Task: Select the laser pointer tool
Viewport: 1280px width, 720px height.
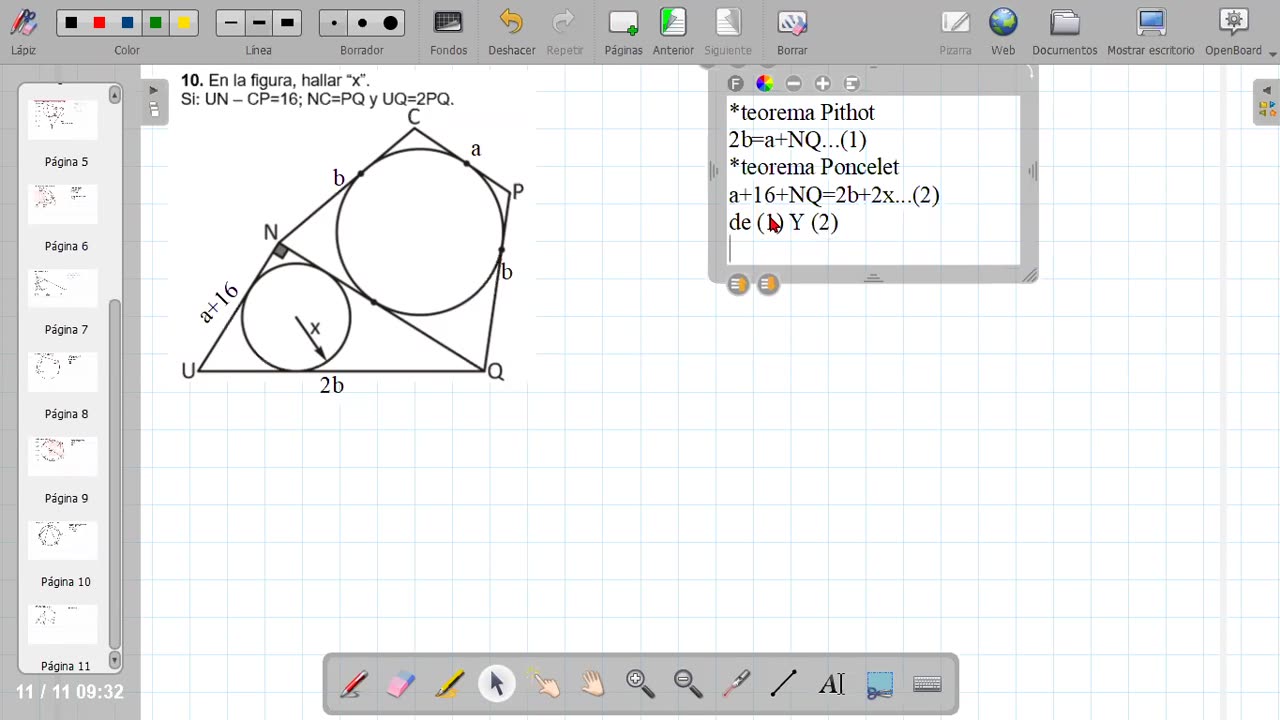Action: 736,684
